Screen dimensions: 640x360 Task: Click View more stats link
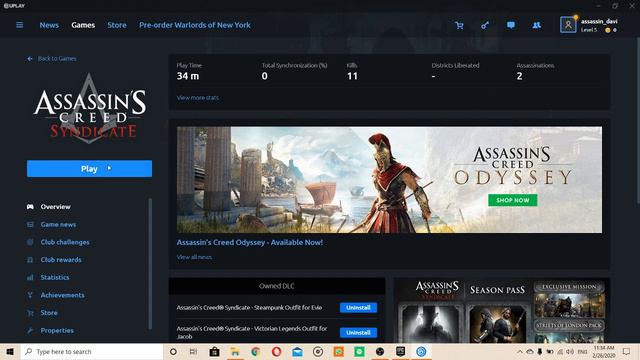click(198, 98)
